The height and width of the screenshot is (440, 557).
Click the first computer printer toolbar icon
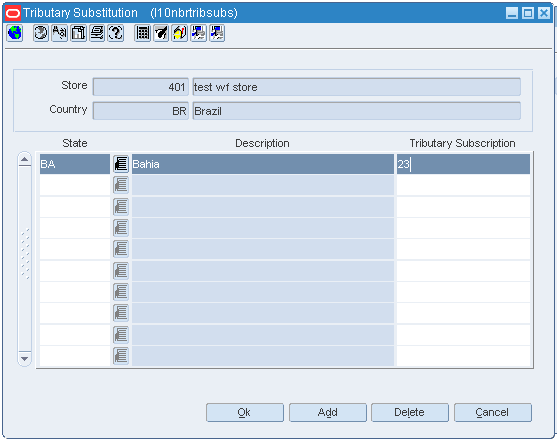pyautogui.click(x=198, y=33)
